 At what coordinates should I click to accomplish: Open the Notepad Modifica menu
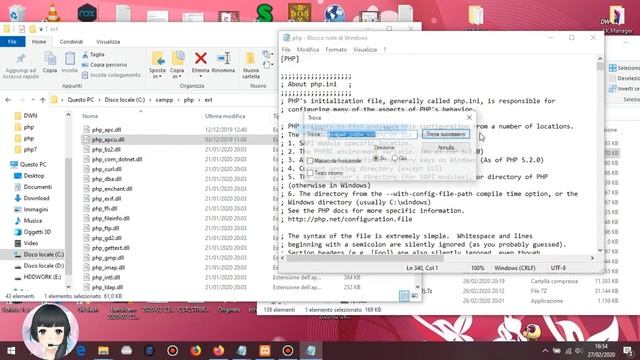[x=308, y=49]
